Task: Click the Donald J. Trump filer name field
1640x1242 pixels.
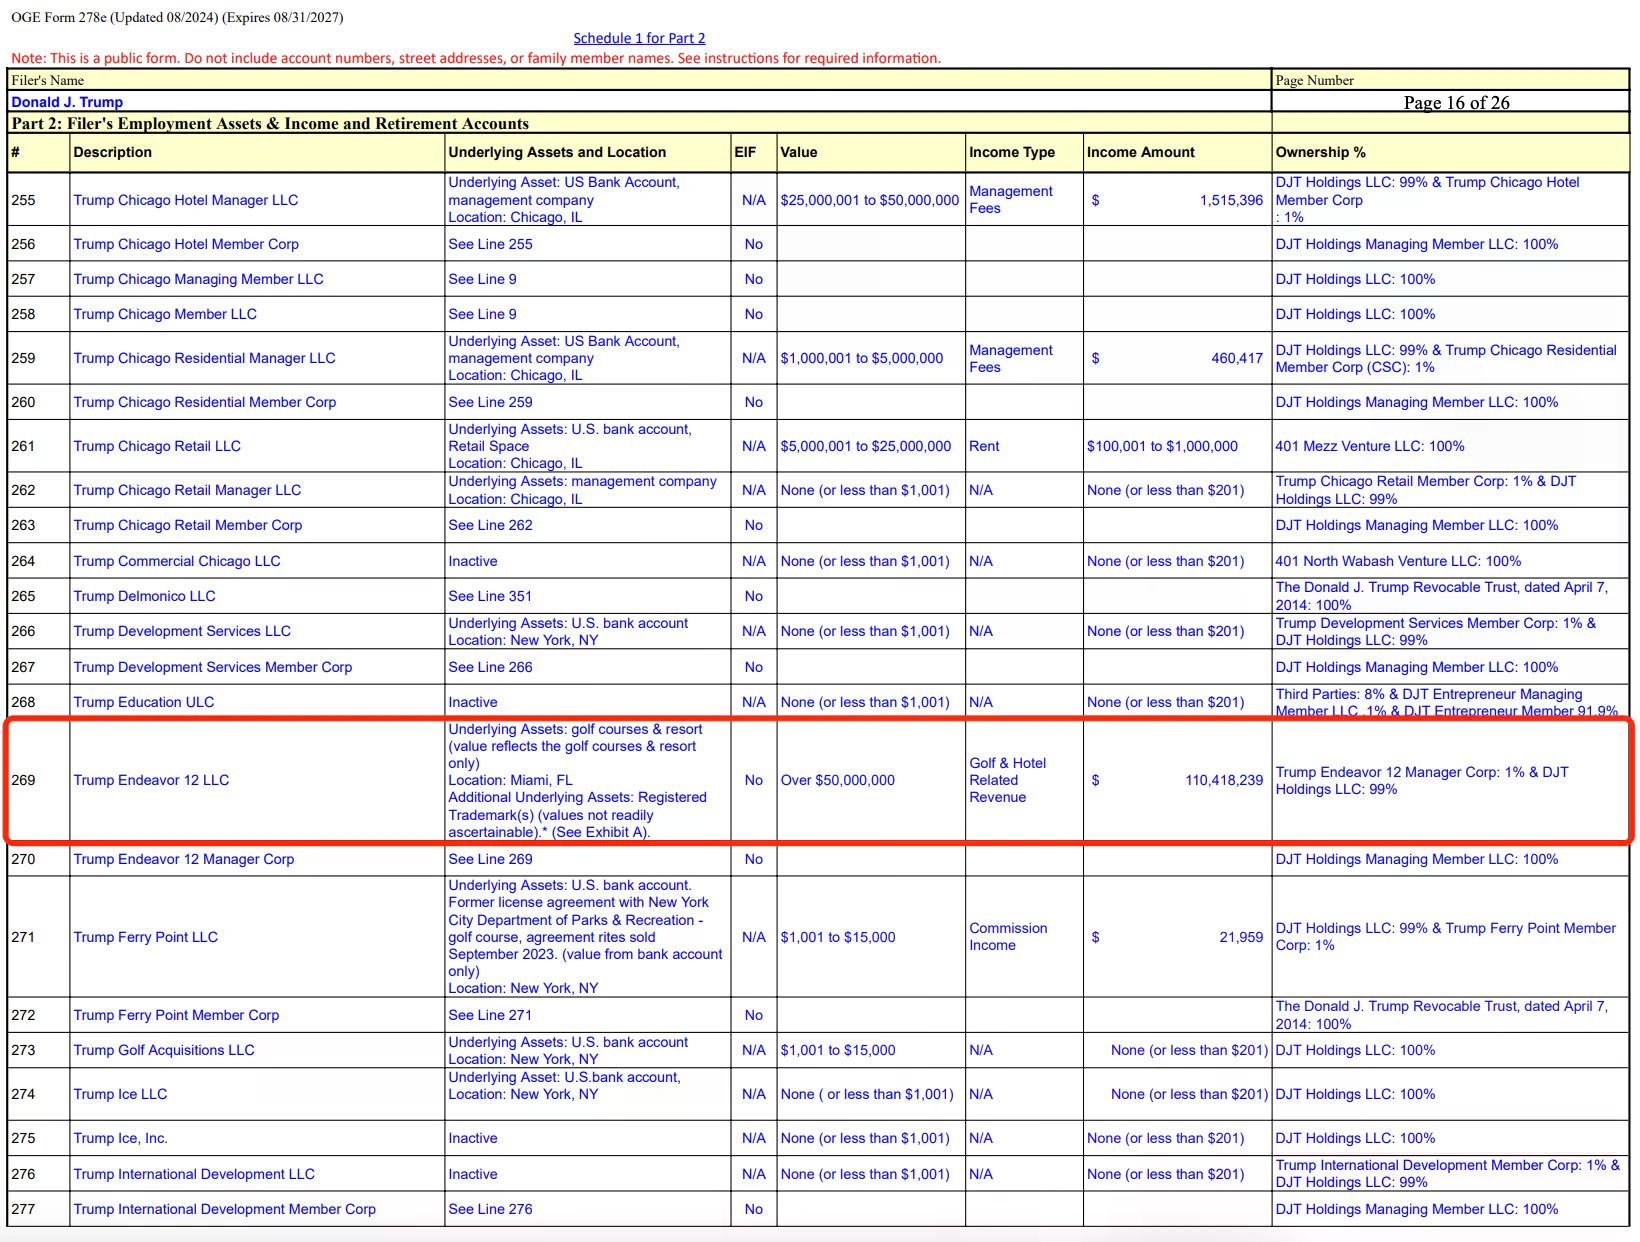Action: coord(67,102)
